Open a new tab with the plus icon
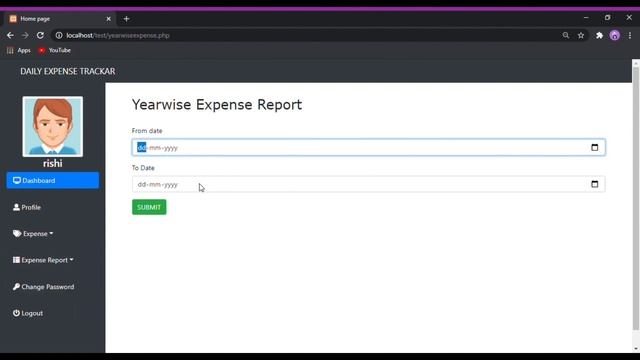This screenshot has height=360, width=640. (127, 19)
